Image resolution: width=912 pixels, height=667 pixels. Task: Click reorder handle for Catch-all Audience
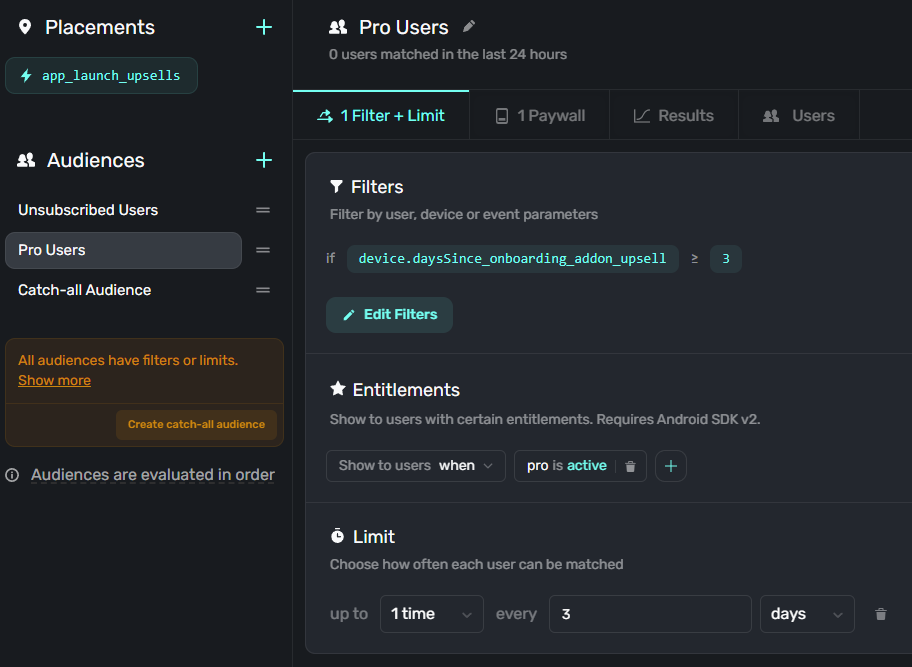click(x=263, y=290)
